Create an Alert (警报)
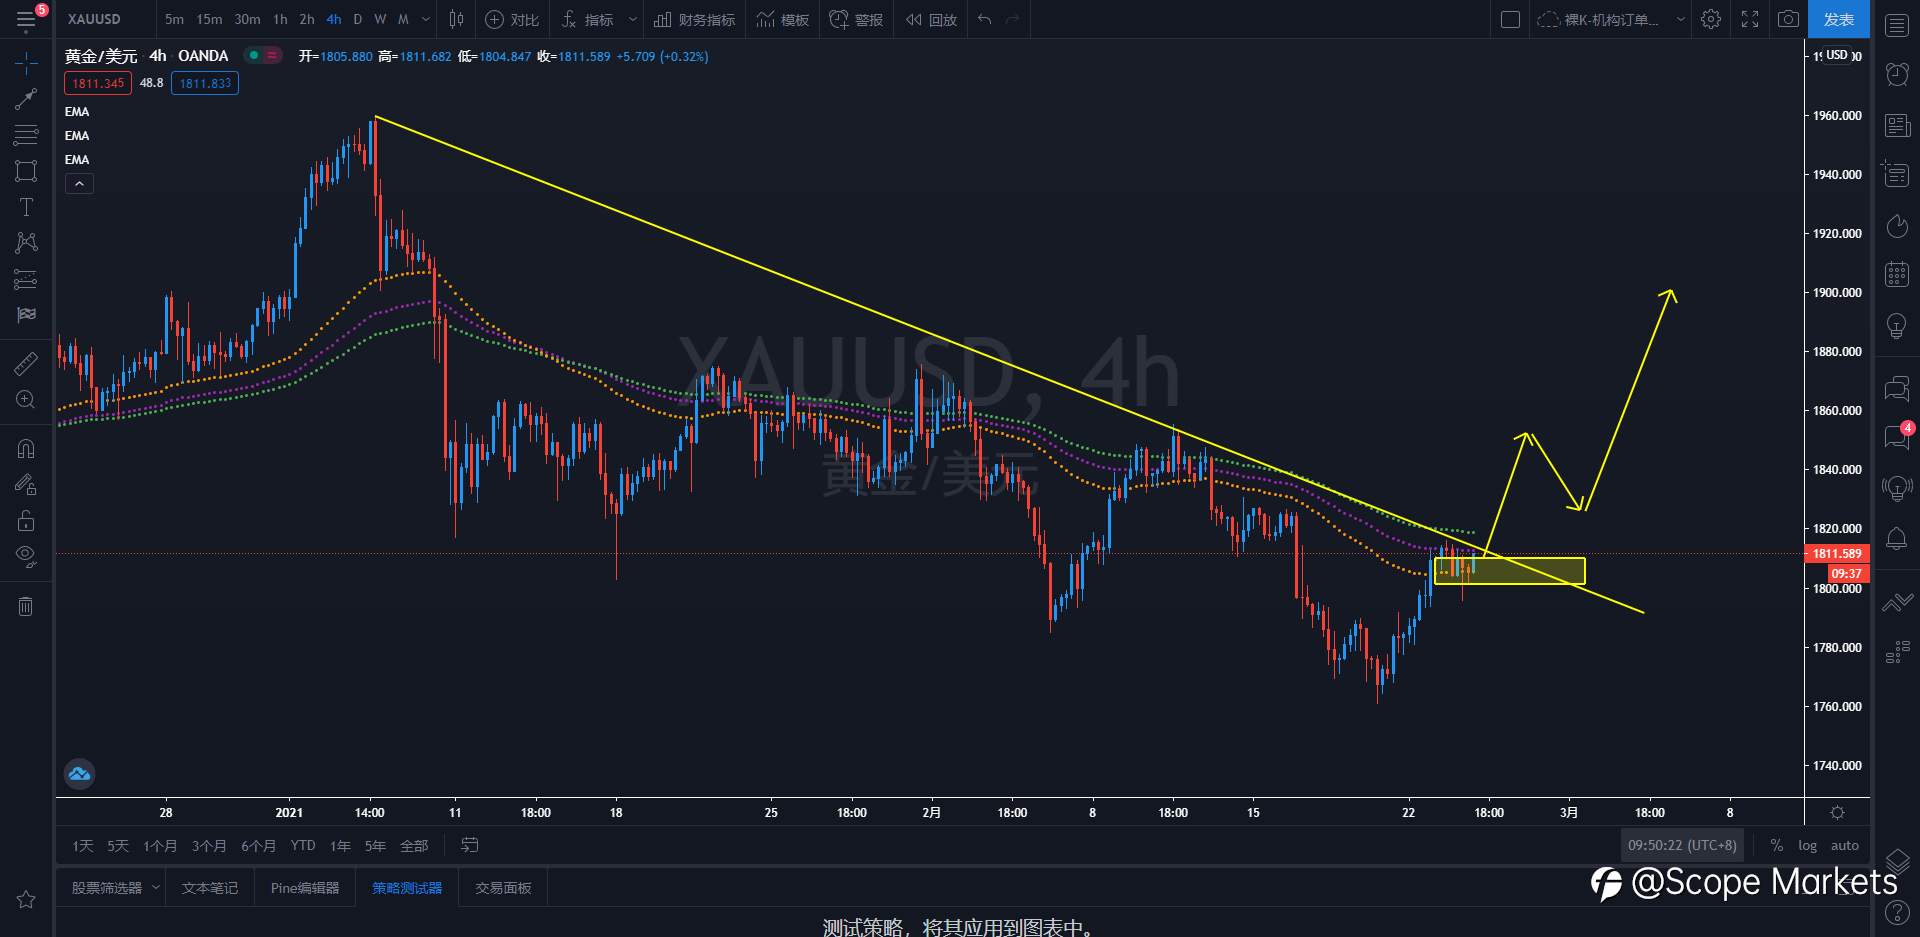Screen dimensions: 1920x937 (856, 19)
